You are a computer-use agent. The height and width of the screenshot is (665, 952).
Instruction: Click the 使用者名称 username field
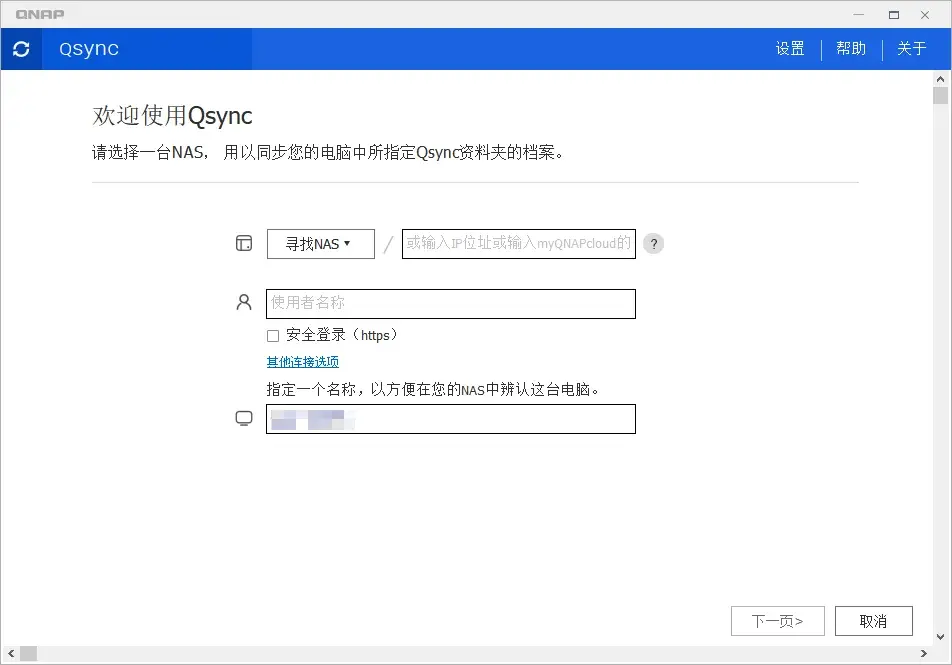pos(450,303)
